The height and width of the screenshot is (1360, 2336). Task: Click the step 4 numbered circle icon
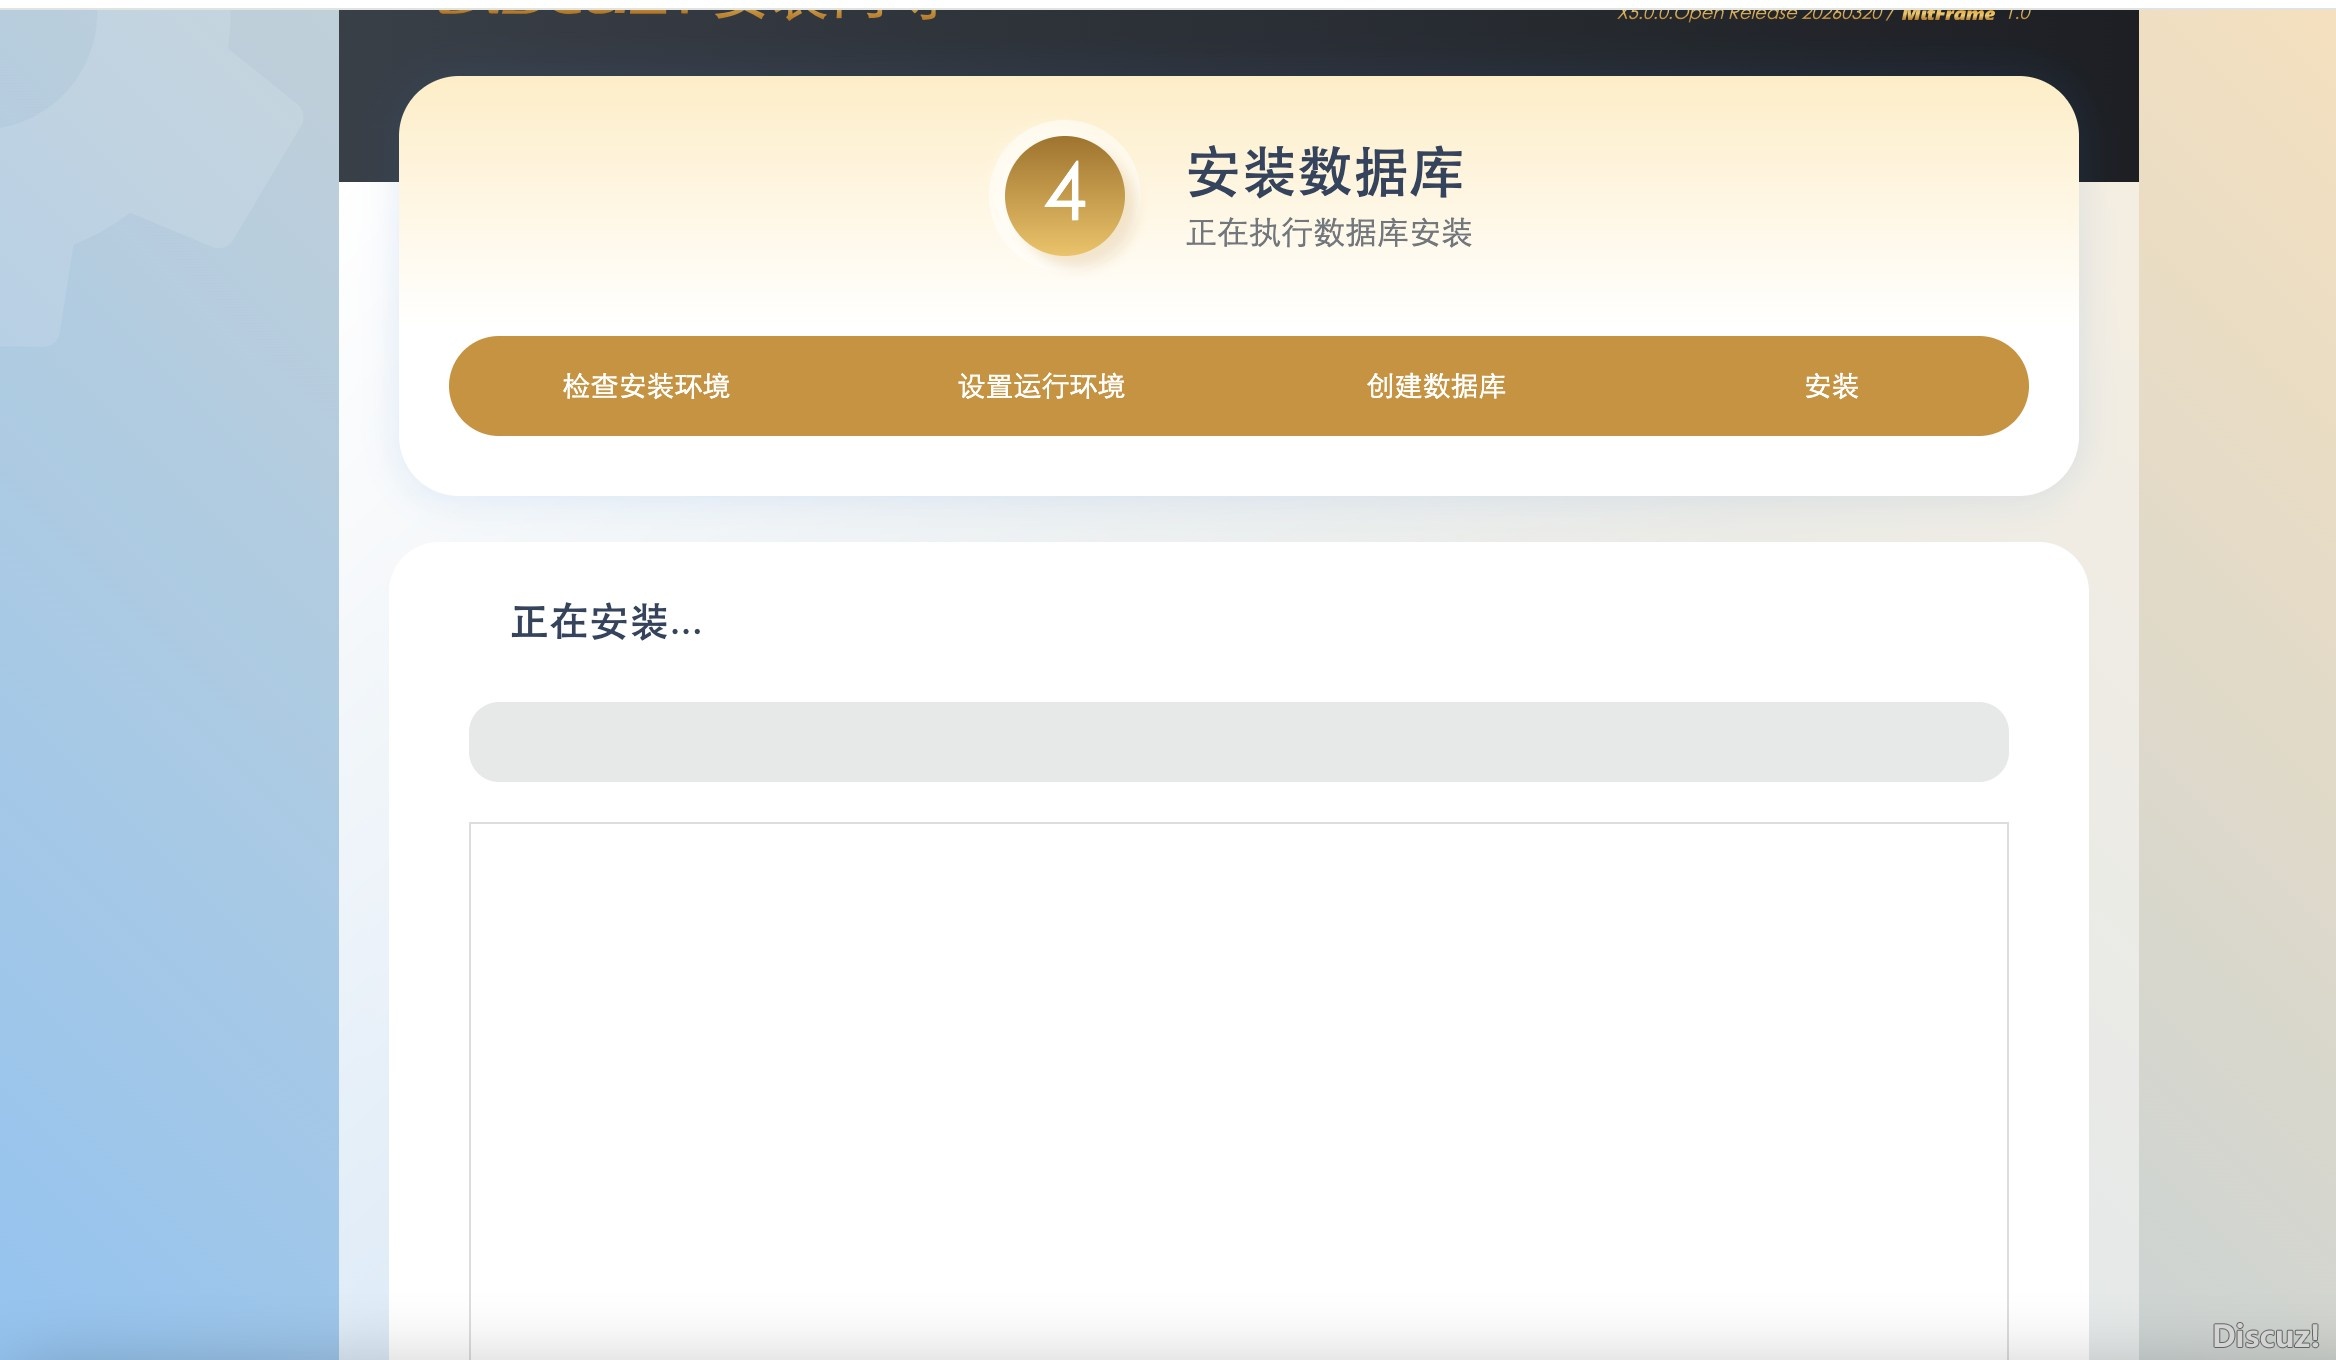tap(1064, 196)
